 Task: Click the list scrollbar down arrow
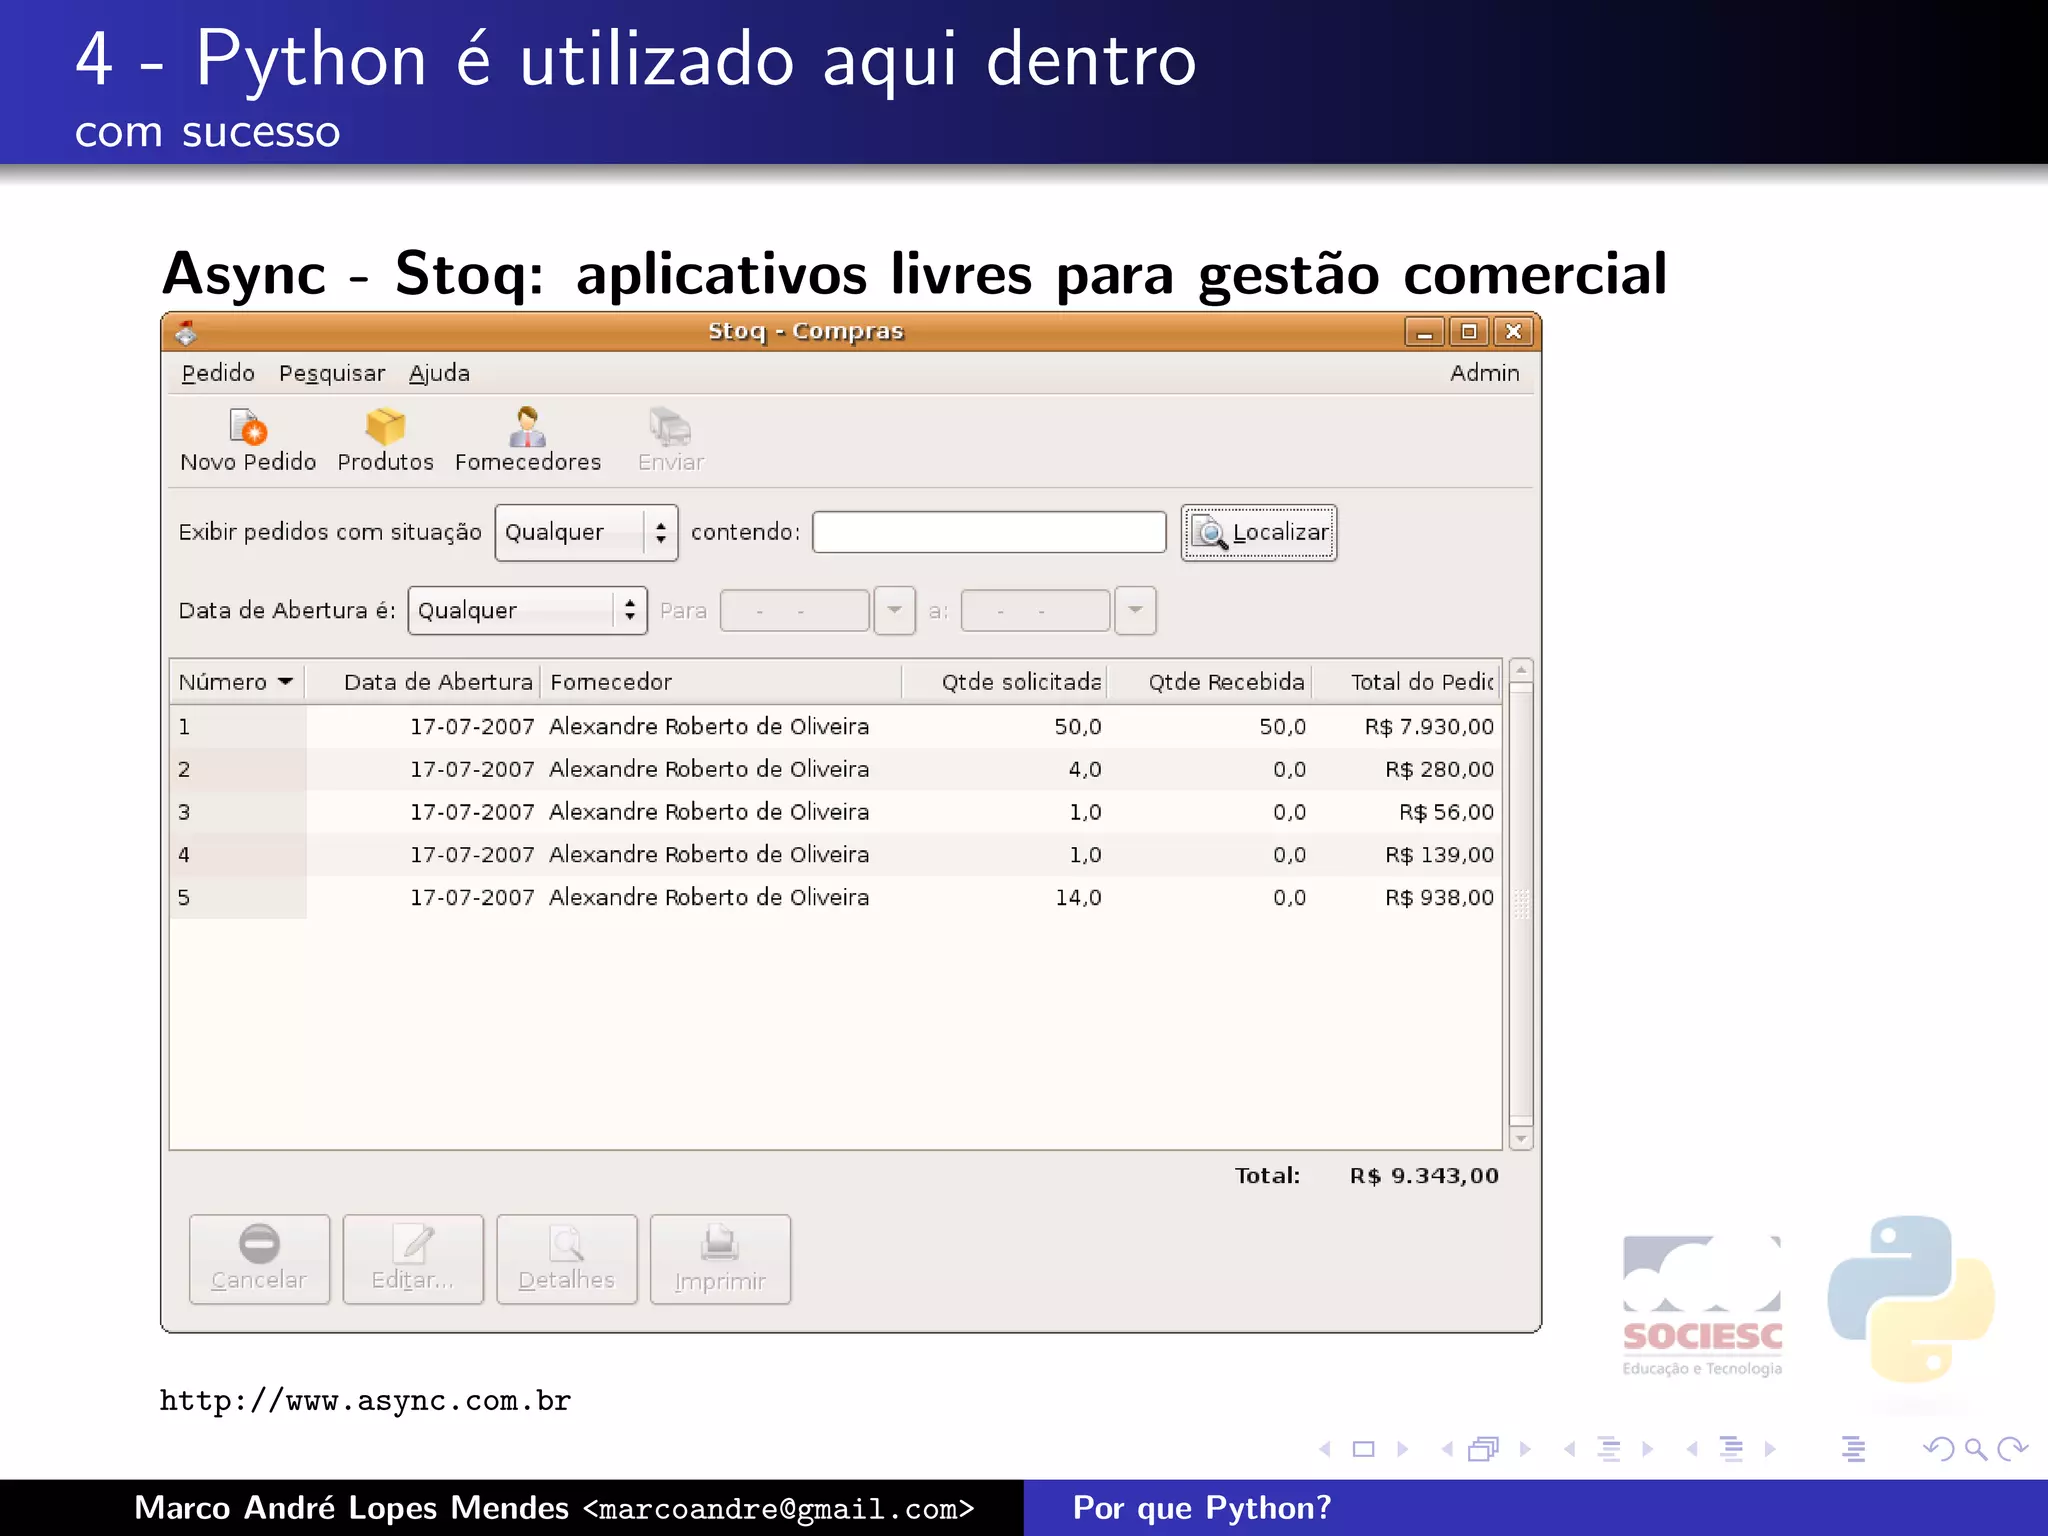[x=1521, y=1138]
